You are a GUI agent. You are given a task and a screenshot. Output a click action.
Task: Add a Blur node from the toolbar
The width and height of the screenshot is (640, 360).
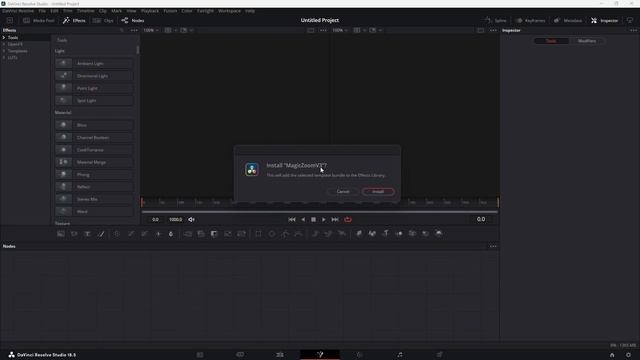click(171, 234)
